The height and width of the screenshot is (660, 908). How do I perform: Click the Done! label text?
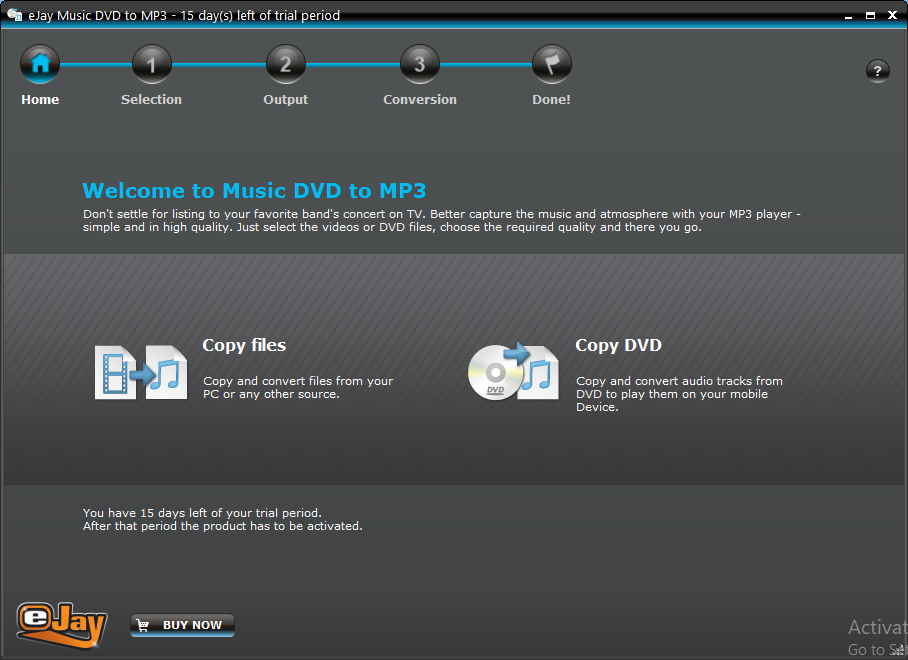[551, 99]
